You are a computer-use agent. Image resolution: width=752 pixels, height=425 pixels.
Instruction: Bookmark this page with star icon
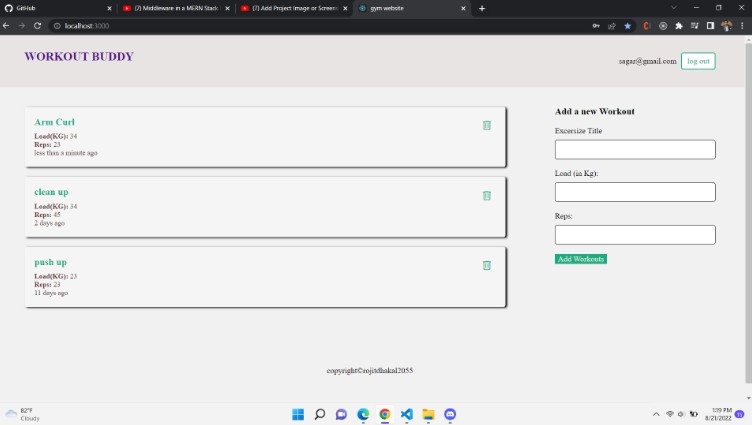click(627, 26)
